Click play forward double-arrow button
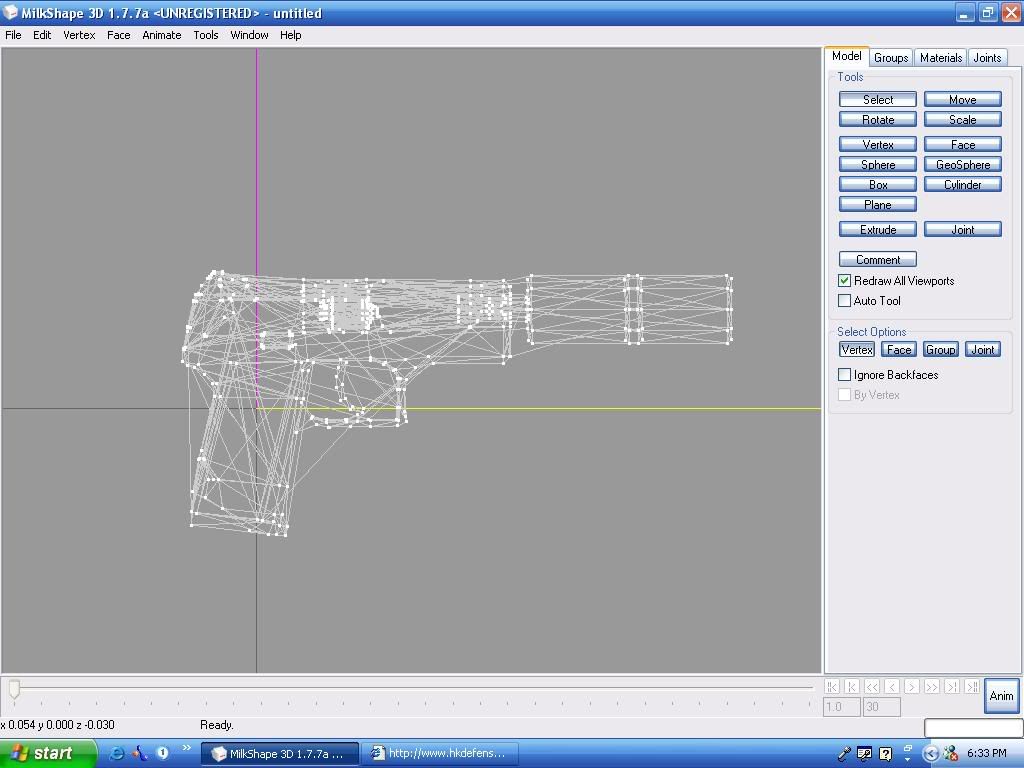Viewport: 1024px width, 768px height. pos(932,686)
